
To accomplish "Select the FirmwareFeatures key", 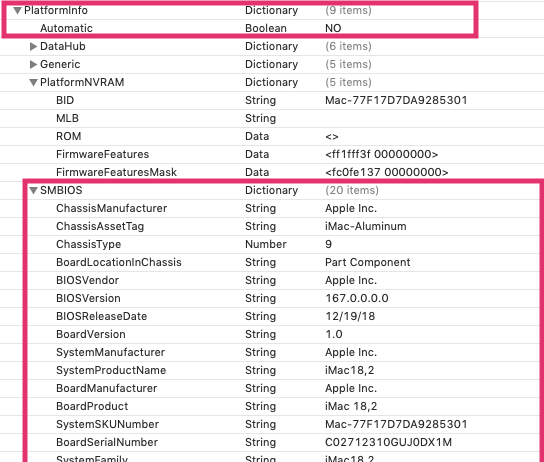I will click(x=102, y=154).
